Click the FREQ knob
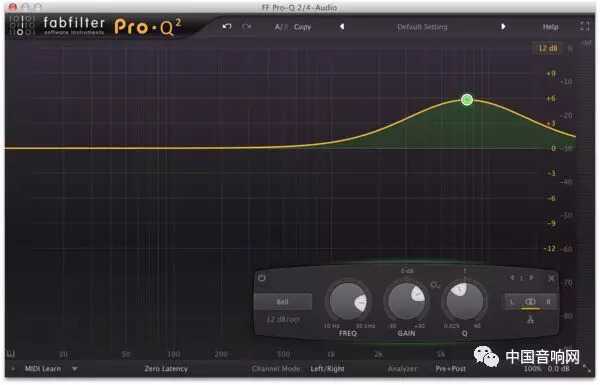 coord(348,302)
